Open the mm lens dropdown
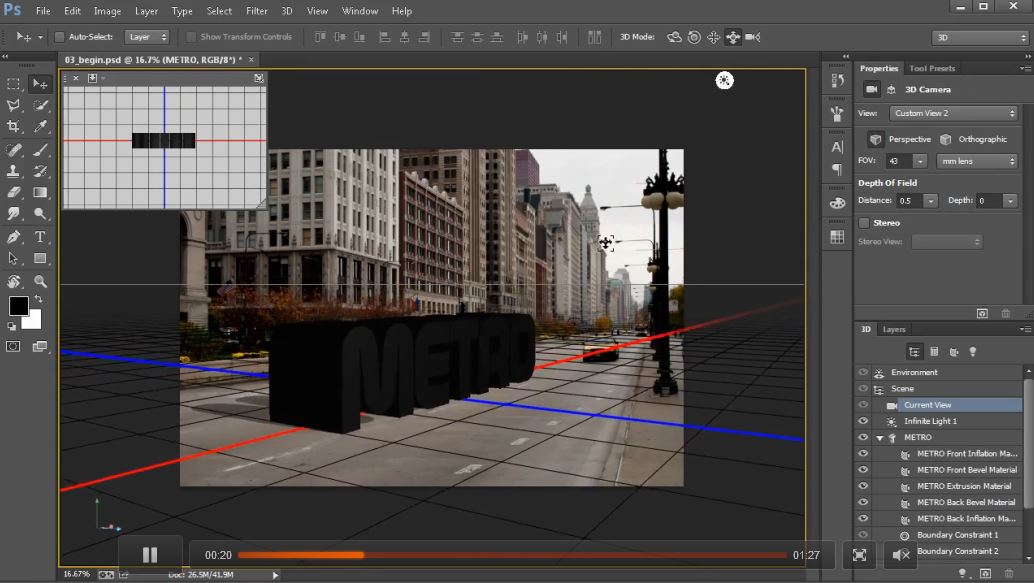Image resolution: width=1034 pixels, height=583 pixels. (x=977, y=161)
